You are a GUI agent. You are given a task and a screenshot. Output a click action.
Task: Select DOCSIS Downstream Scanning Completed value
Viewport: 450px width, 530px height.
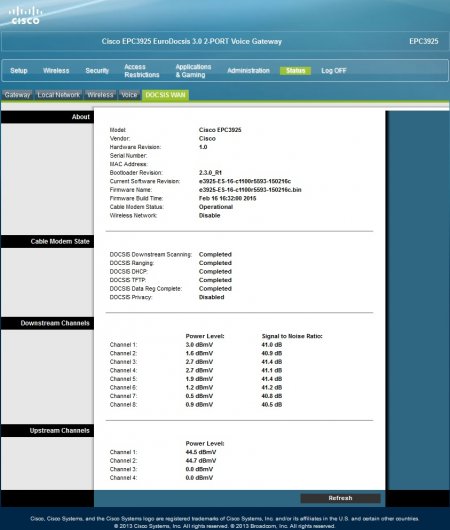[215, 255]
